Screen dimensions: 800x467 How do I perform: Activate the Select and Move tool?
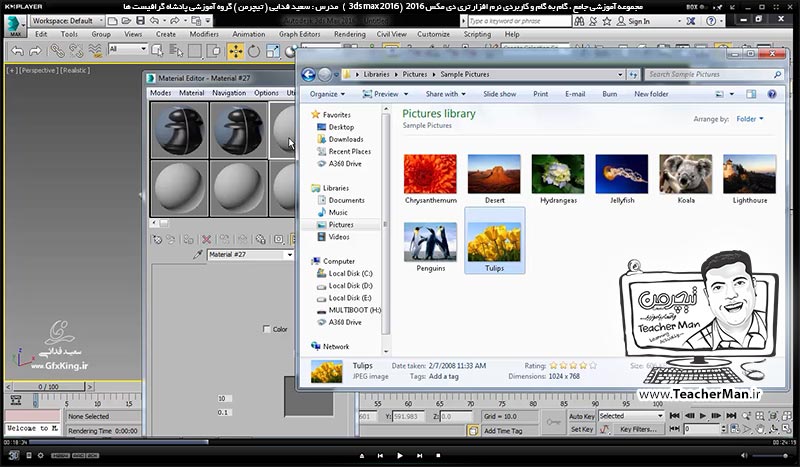236,51
